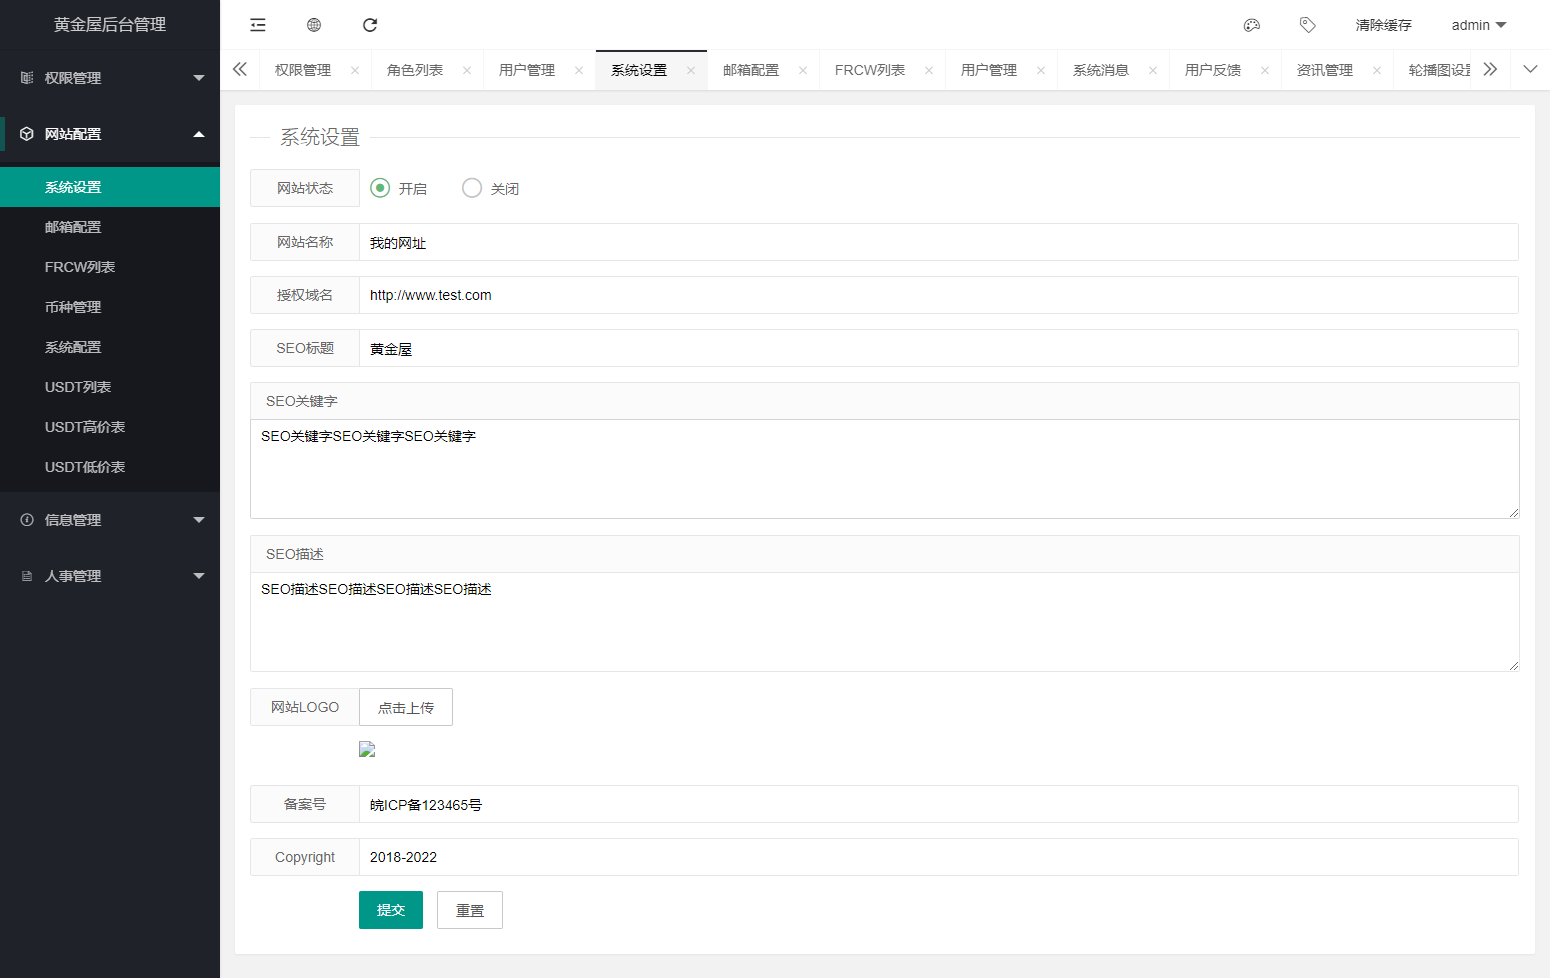Open the tab operations dropdown arrow
1550x978 pixels.
pyautogui.click(x=1530, y=69)
